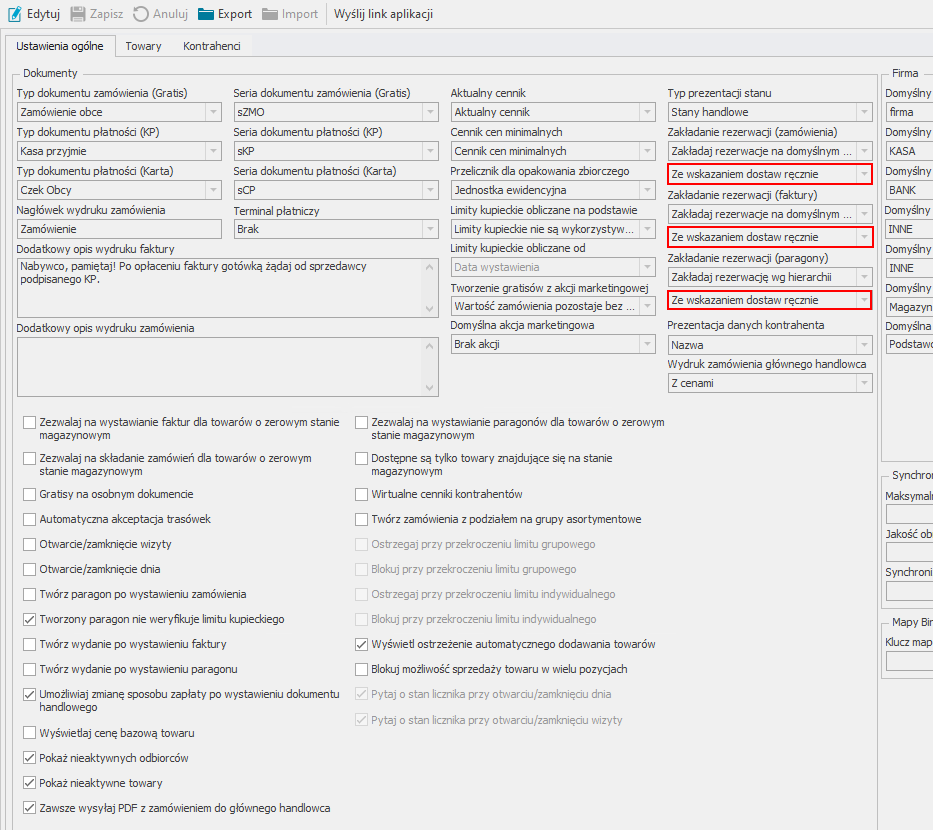
Task: Uncheck Pokaż nieaktywne towary
Action: click(29, 783)
